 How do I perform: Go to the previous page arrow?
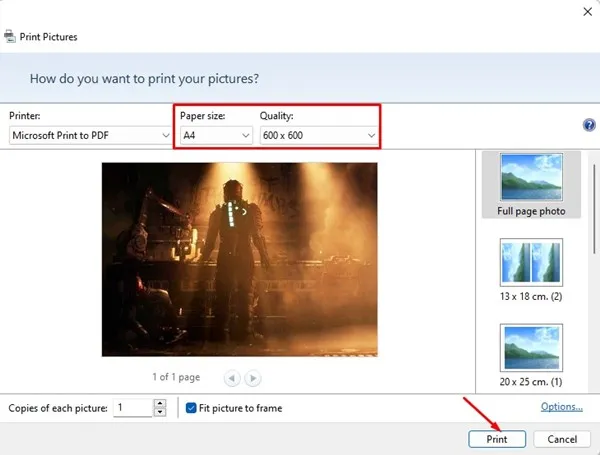[232, 378]
